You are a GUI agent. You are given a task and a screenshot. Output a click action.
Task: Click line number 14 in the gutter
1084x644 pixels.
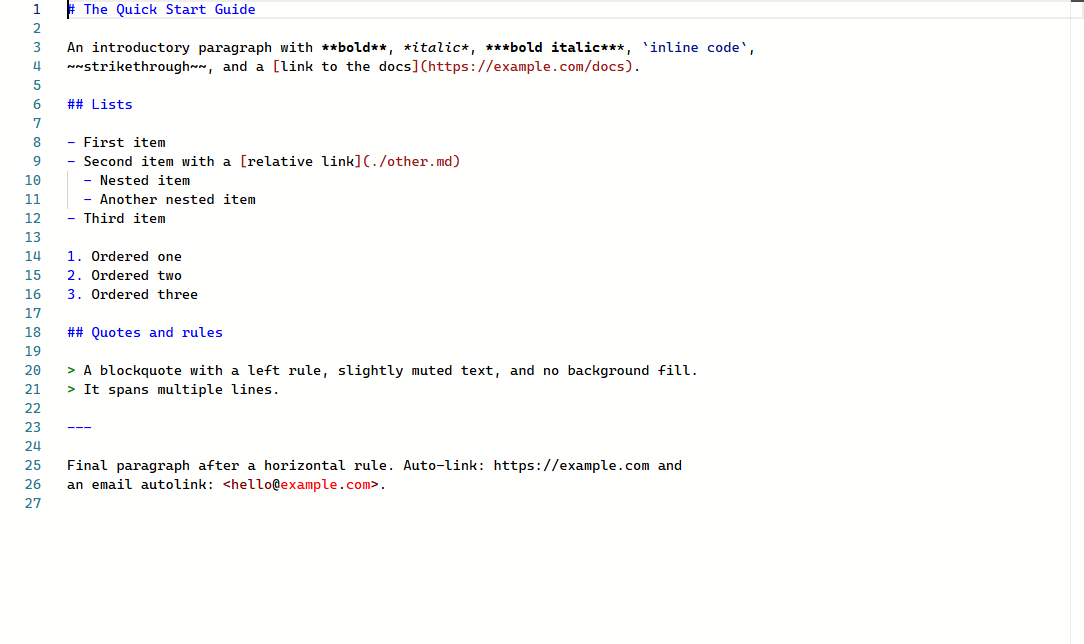[32, 257]
